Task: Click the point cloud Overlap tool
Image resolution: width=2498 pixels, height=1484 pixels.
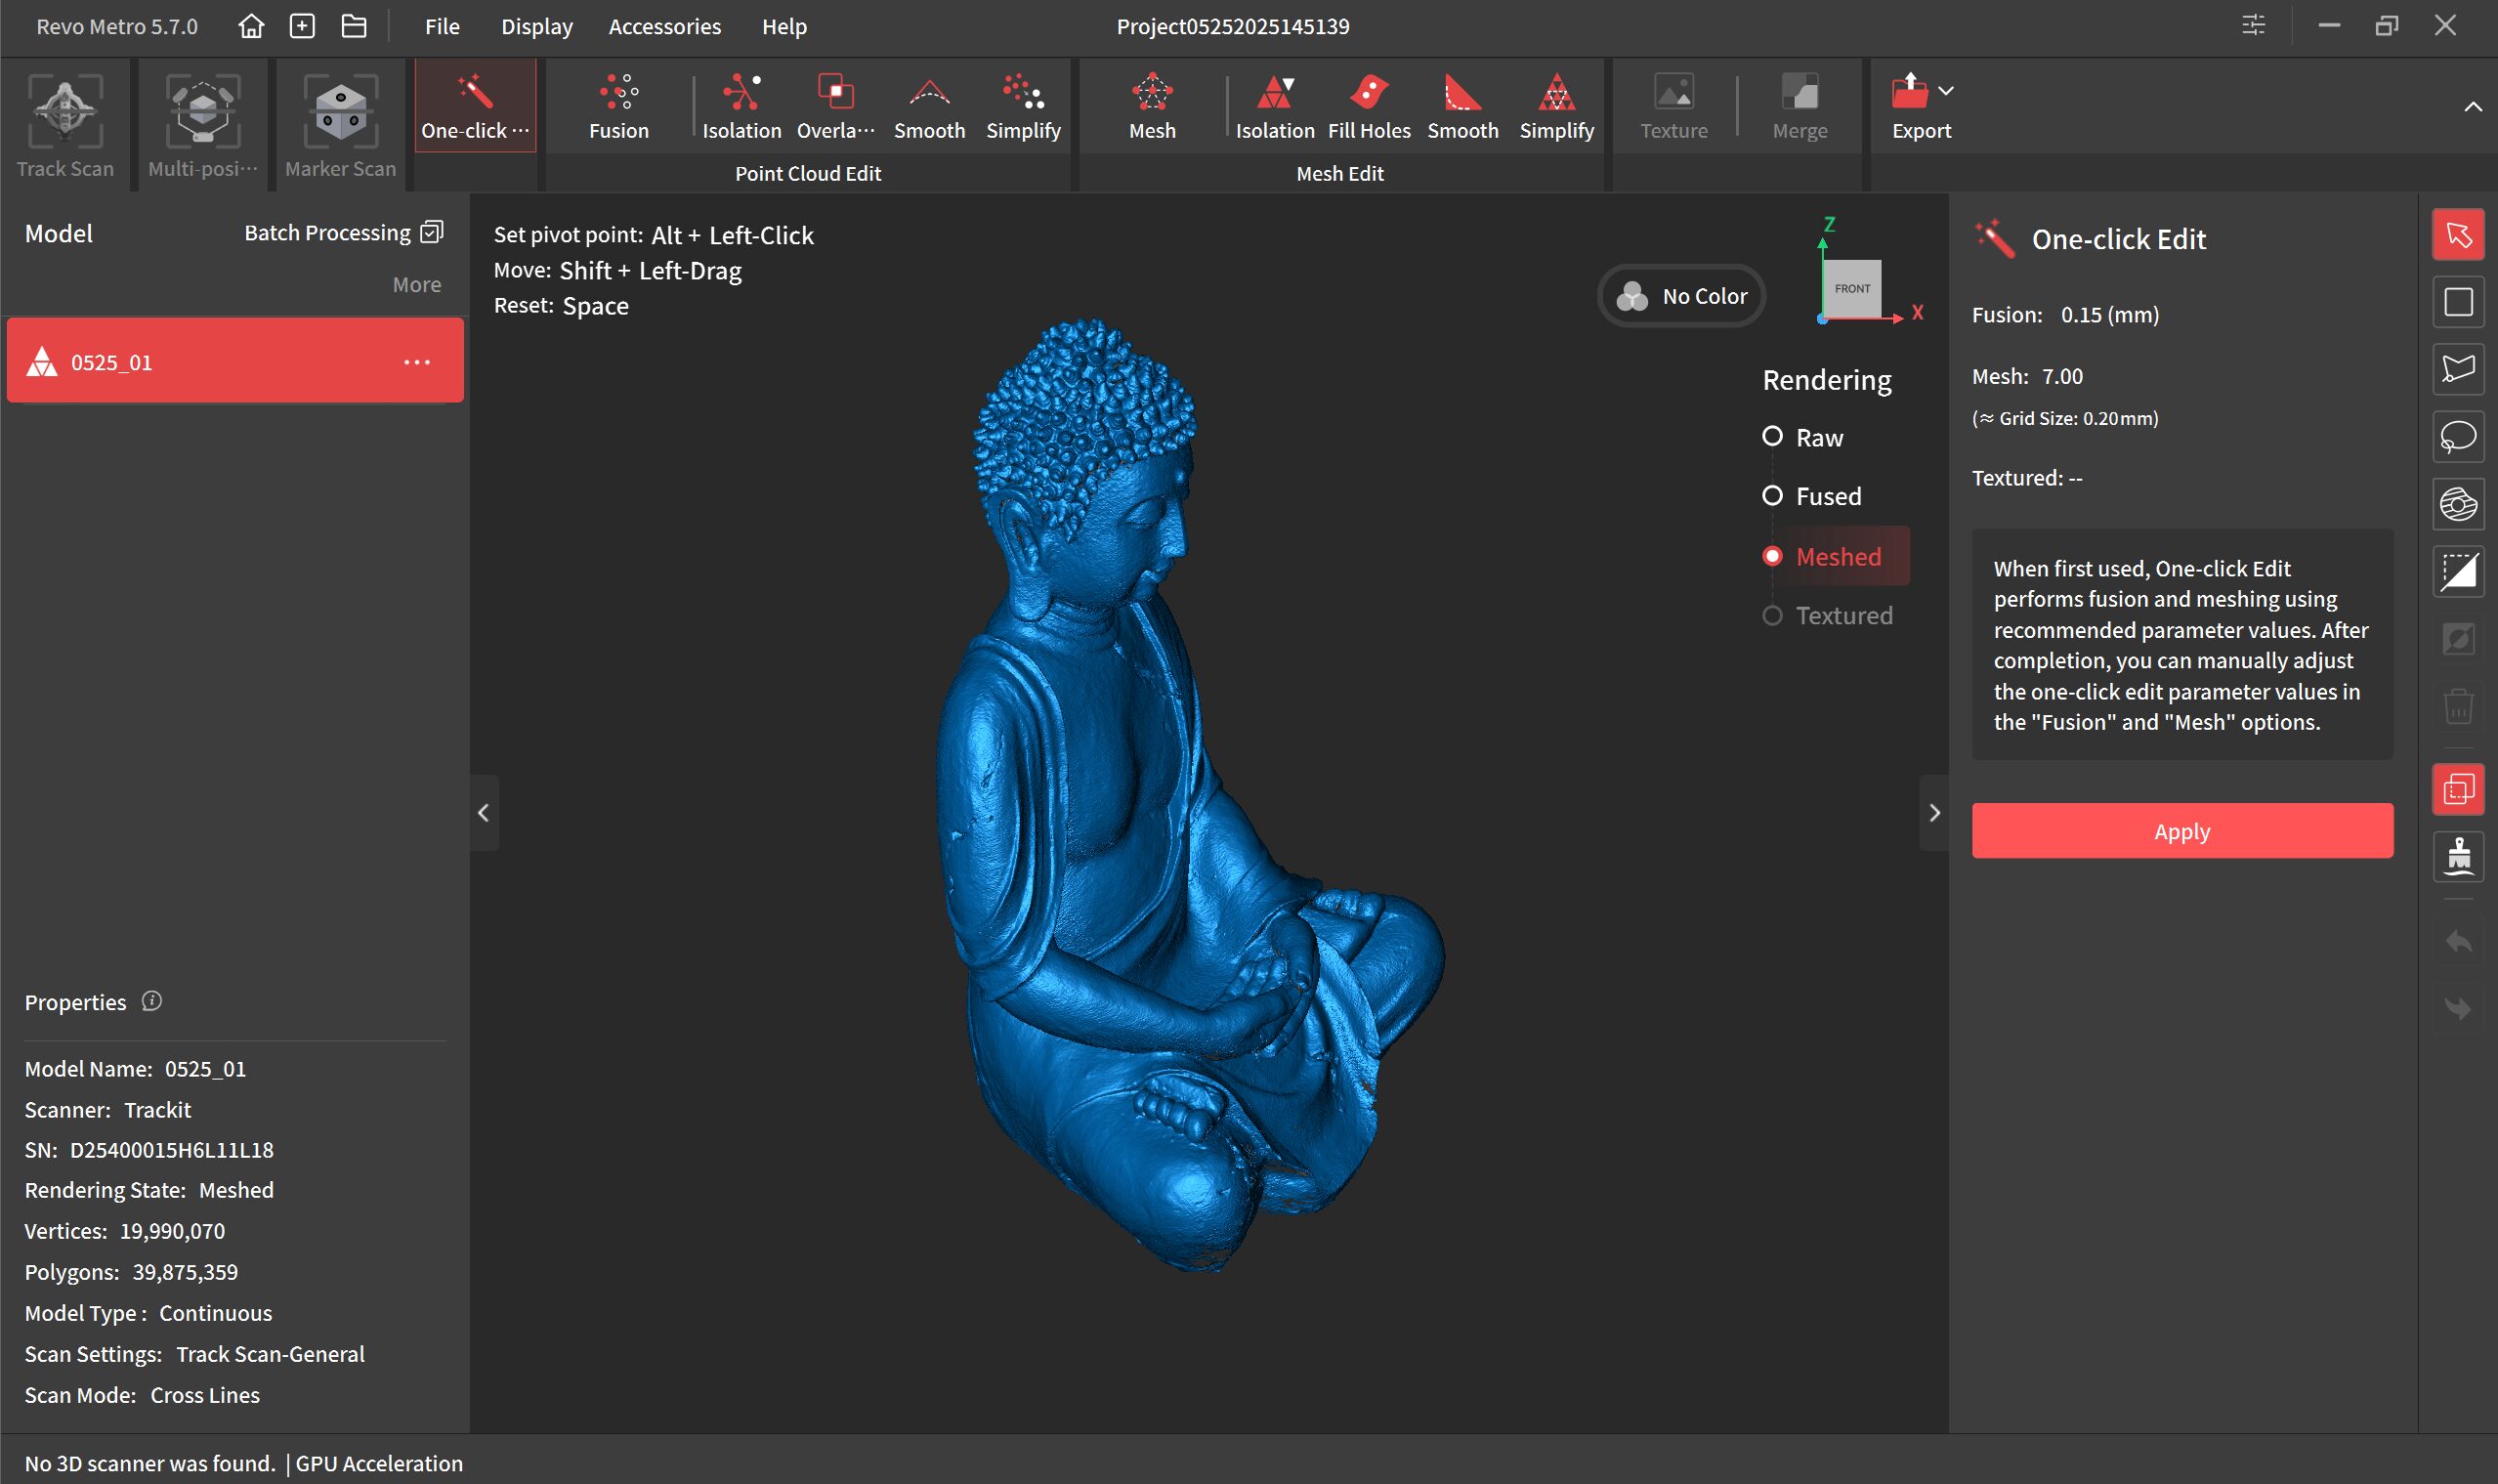Action: (835, 106)
